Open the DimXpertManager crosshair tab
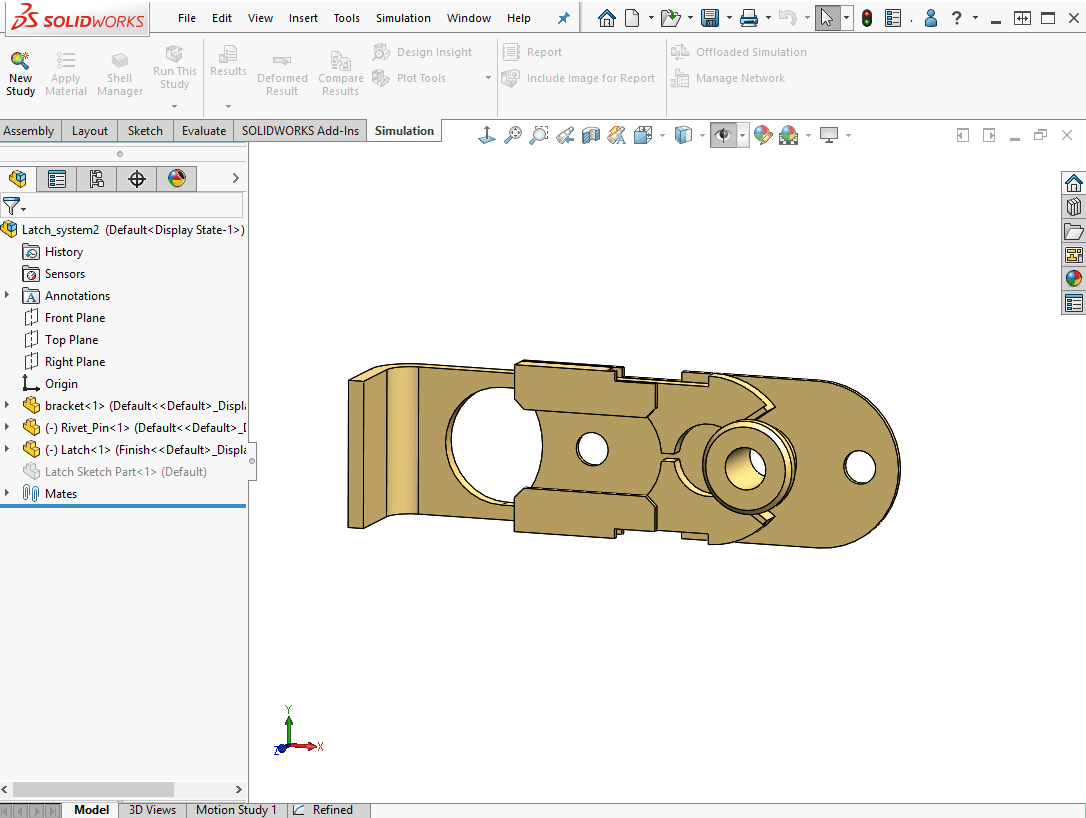Viewport: 1086px width, 818px height. click(137, 179)
